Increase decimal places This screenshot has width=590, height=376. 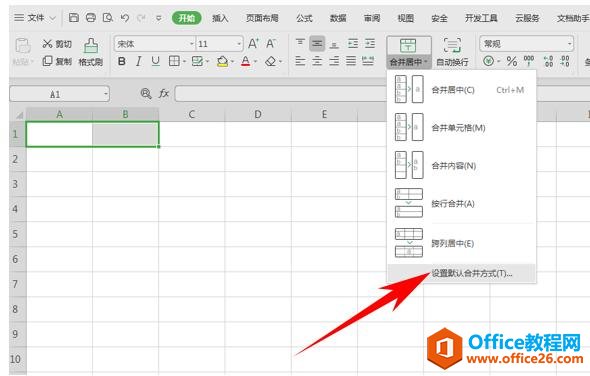(548, 61)
